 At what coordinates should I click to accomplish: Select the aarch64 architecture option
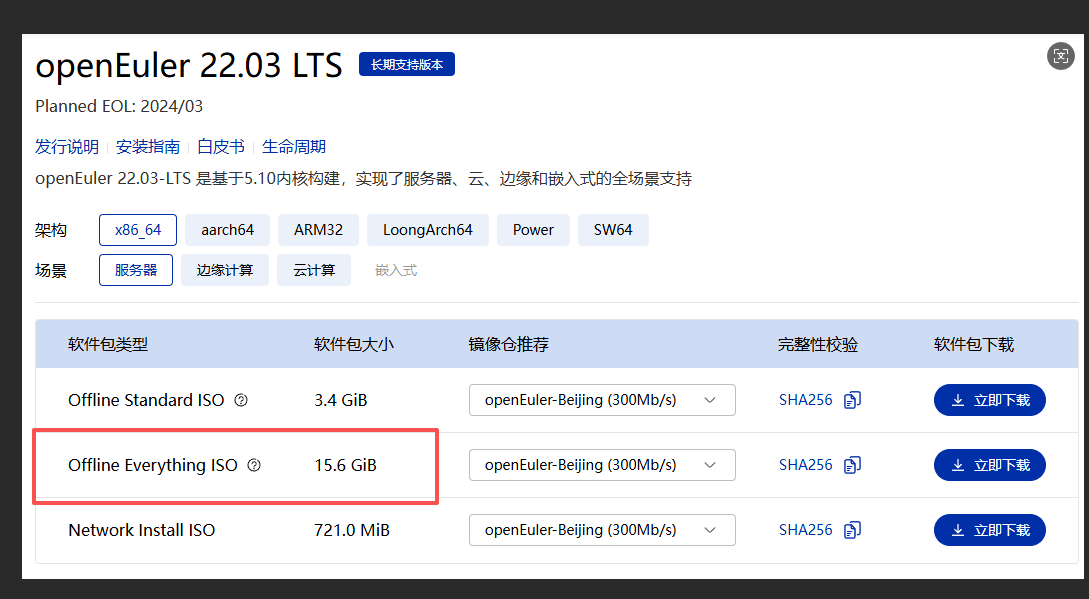(227, 230)
